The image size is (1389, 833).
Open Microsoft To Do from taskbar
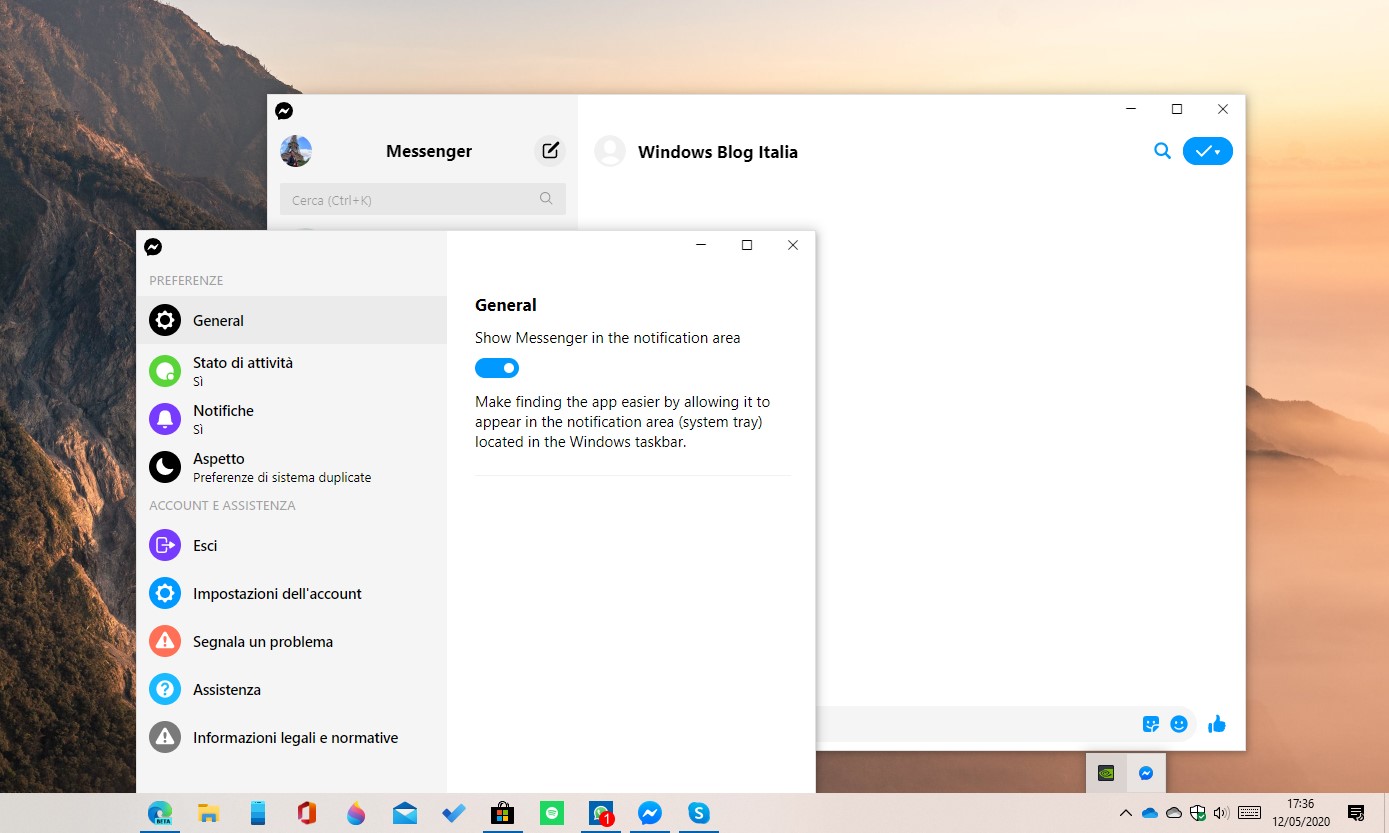(x=454, y=813)
